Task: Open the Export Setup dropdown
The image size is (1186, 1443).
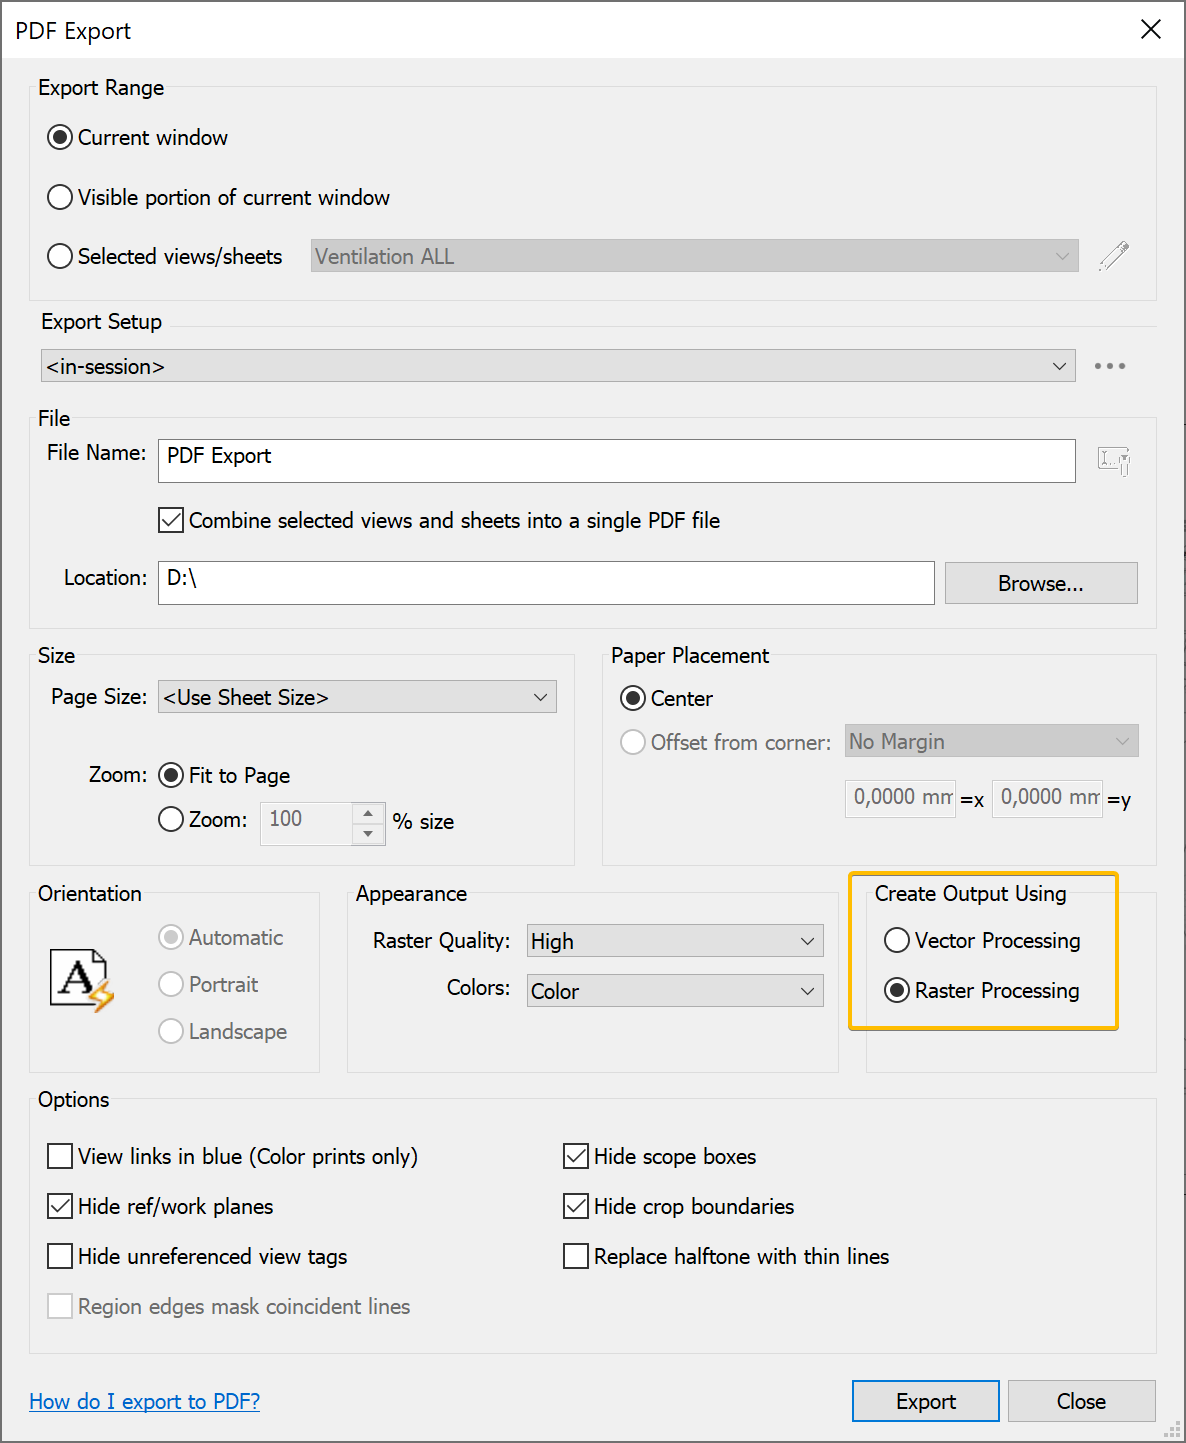Action: [557, 366]
